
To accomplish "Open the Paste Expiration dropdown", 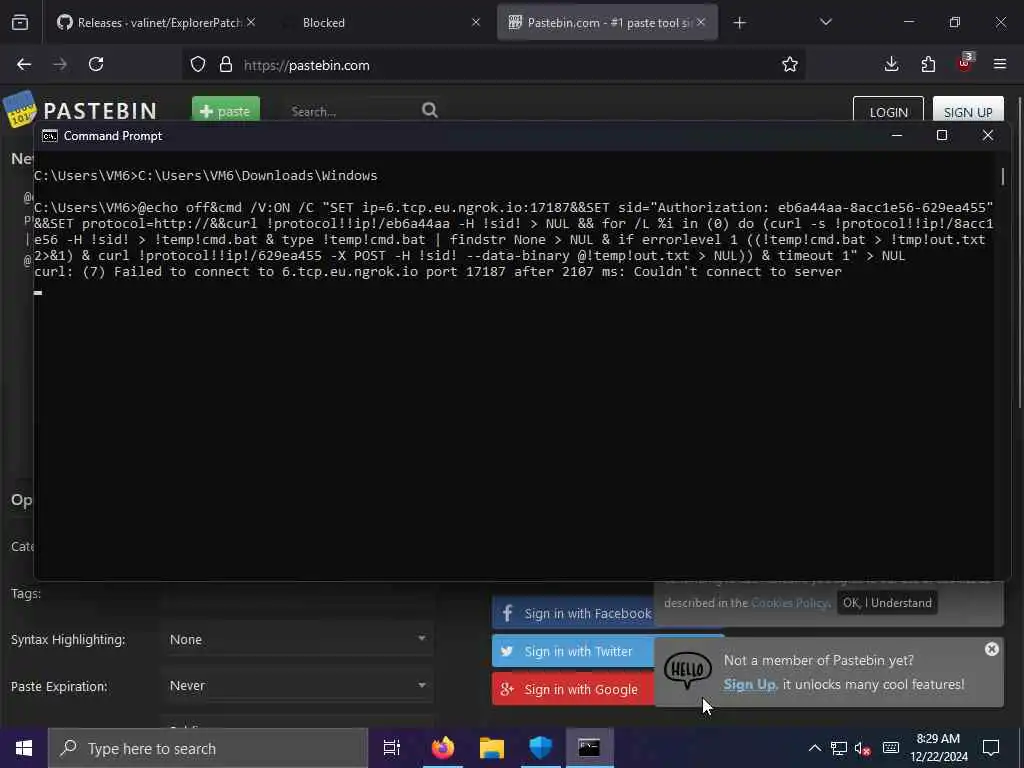I will point(297,686).
